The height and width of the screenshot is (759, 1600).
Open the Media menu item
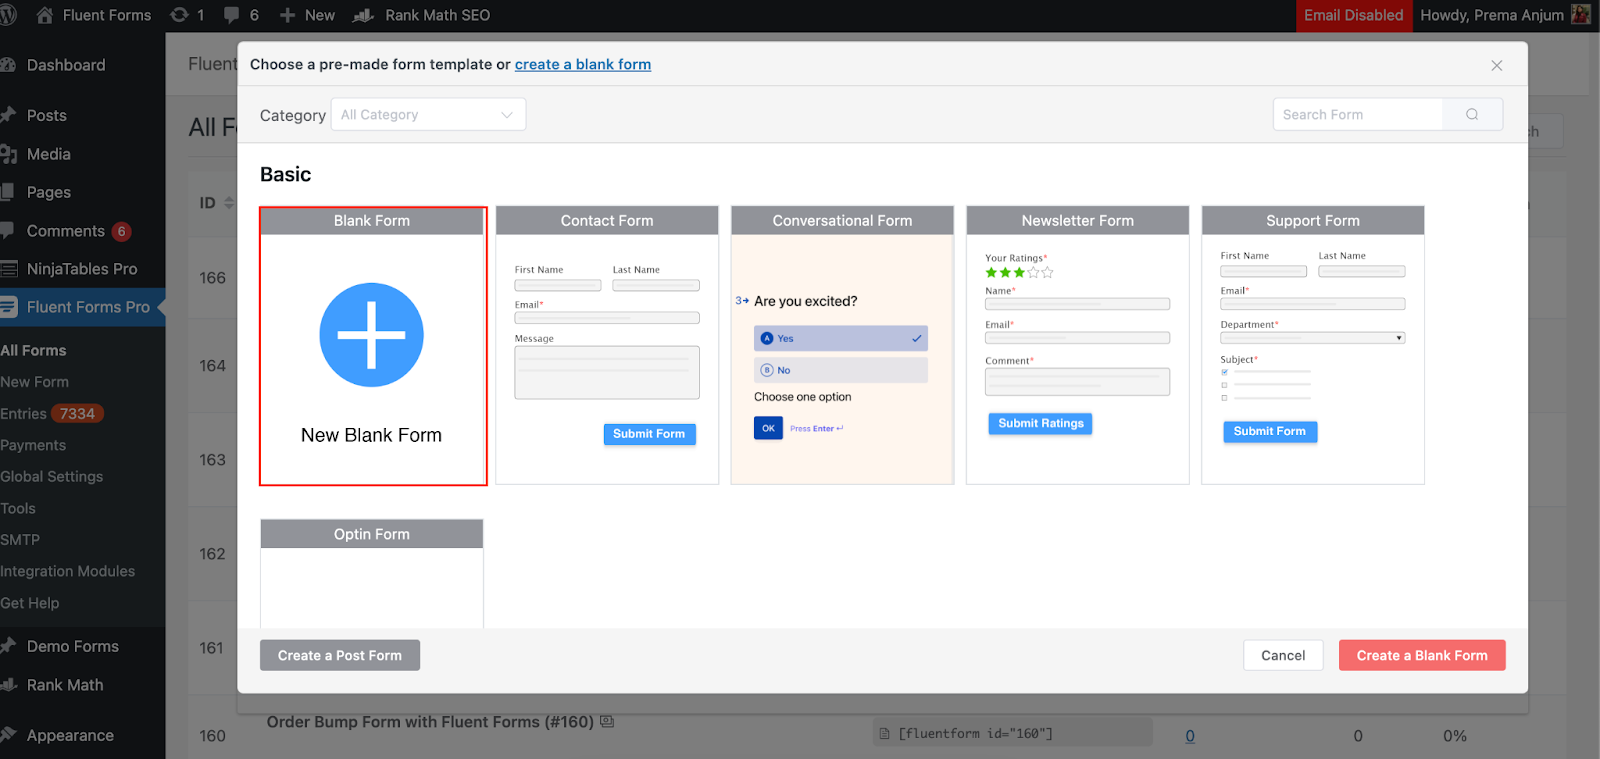(x=49, y=154)
